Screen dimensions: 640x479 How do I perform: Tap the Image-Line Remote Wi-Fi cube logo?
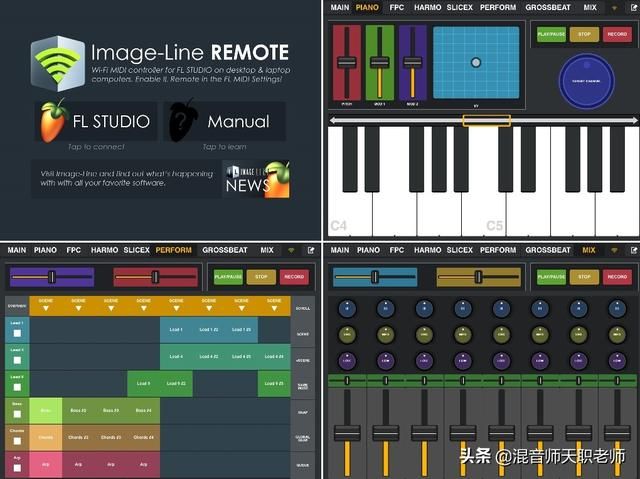(58, 63)
